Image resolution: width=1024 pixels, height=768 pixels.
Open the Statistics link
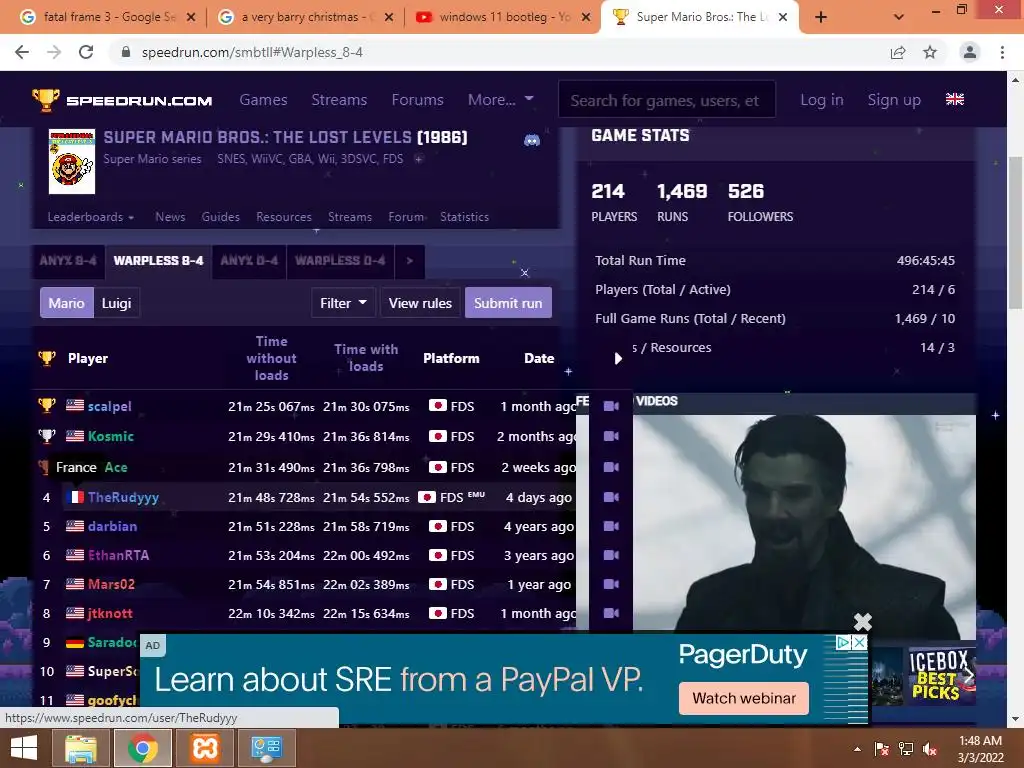(464, 217)
